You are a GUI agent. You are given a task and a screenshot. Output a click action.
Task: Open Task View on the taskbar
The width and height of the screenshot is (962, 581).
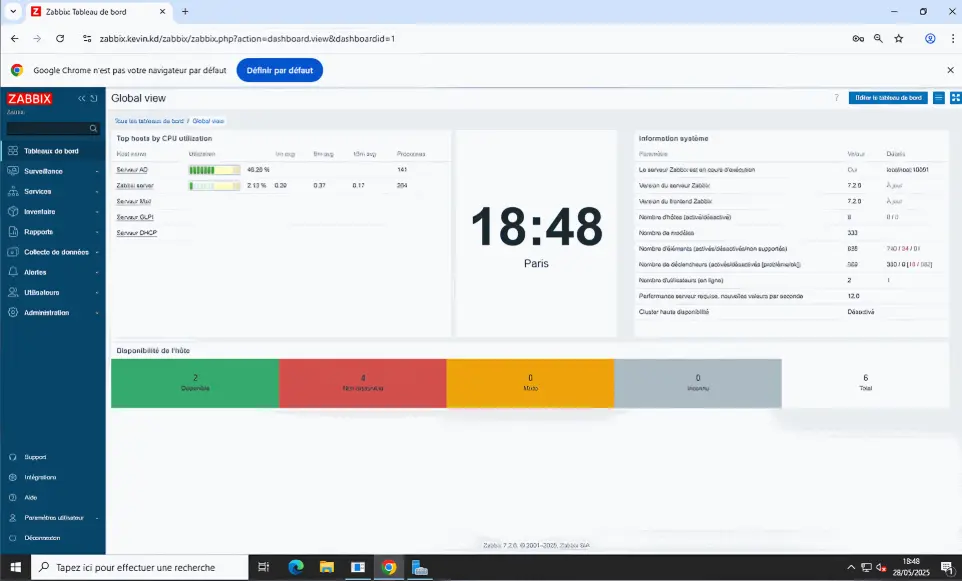[263, 568]
